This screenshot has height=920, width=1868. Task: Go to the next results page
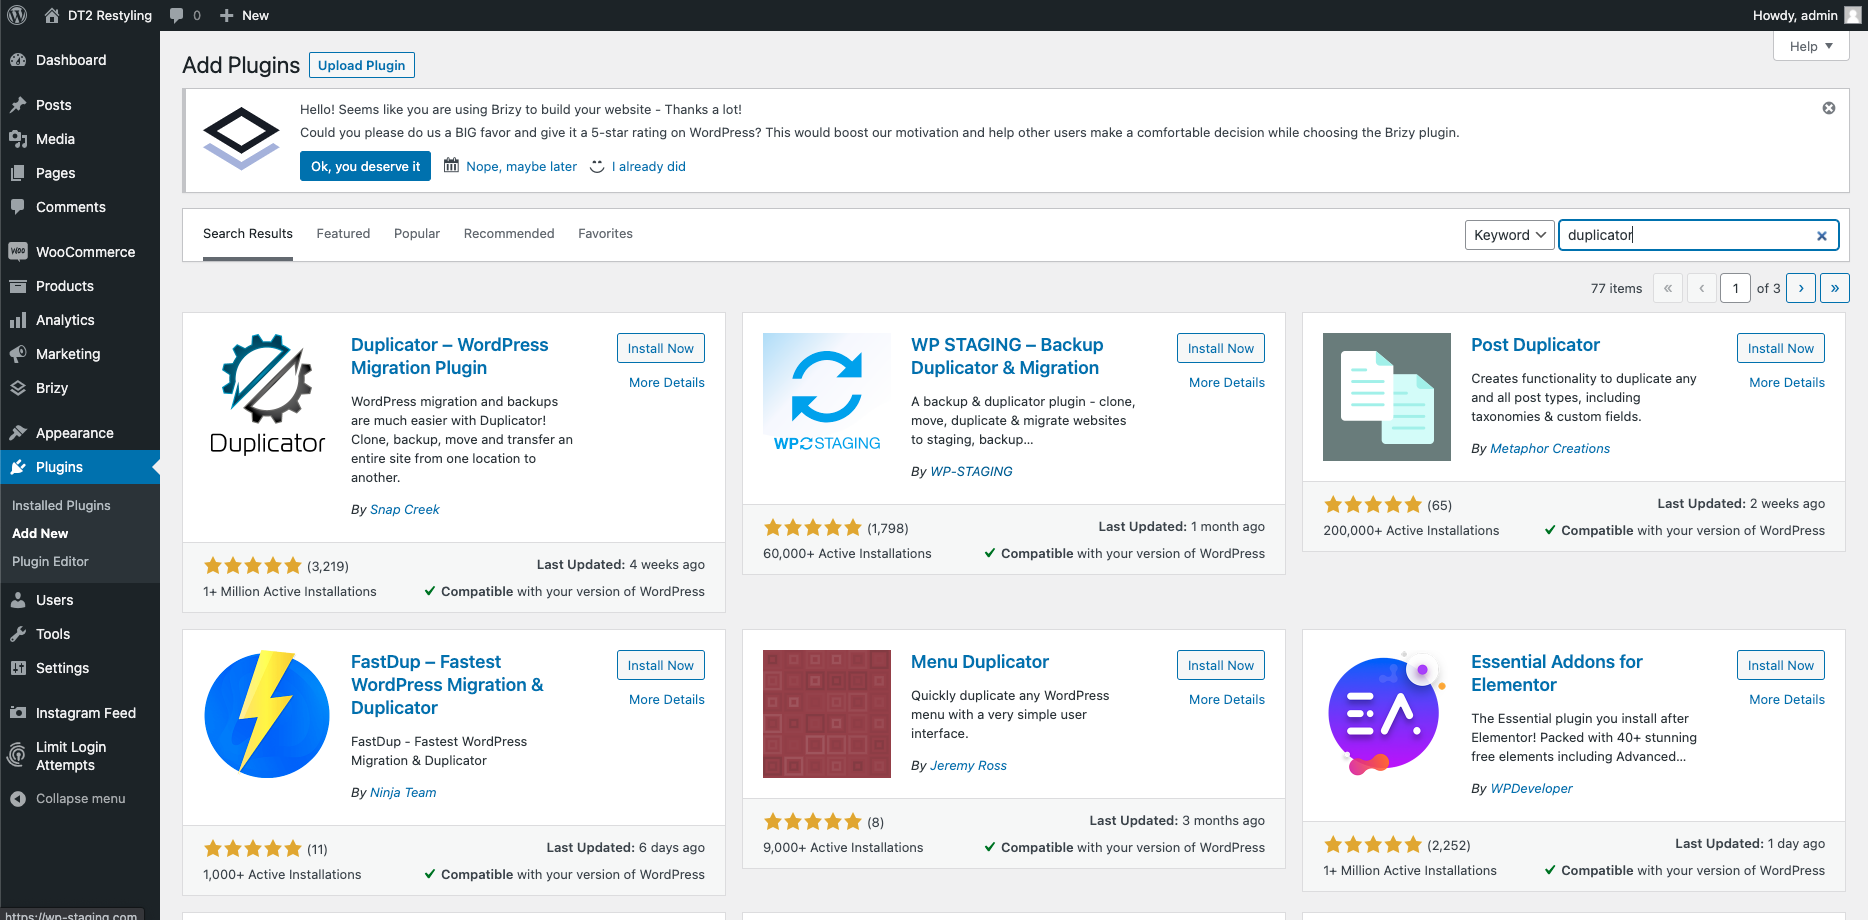[1800, 288]
